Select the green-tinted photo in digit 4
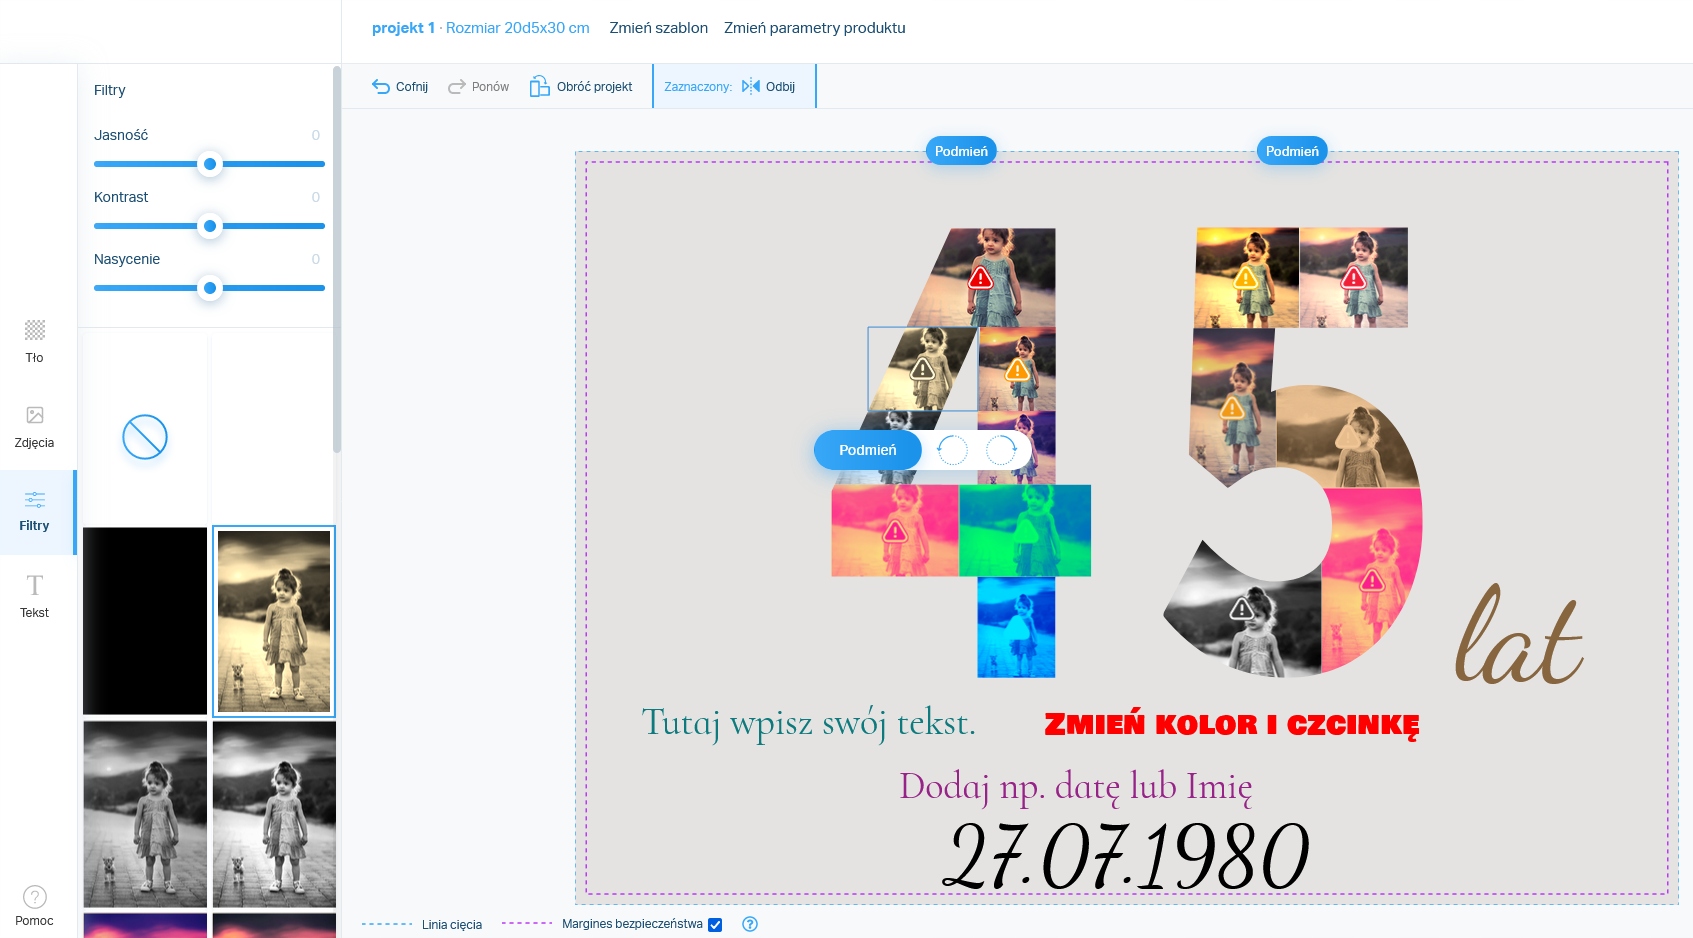Image resolution: width=1693 pixels, height=938 pixels. click(1025, 531)
